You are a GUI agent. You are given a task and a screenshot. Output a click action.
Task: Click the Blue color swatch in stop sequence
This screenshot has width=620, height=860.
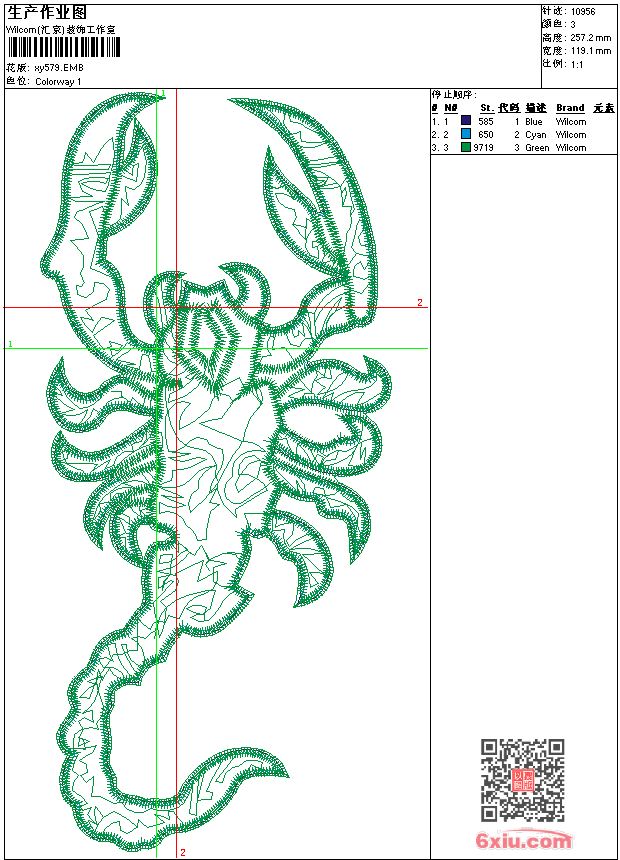pyautogui.click(x=466, y=121)
